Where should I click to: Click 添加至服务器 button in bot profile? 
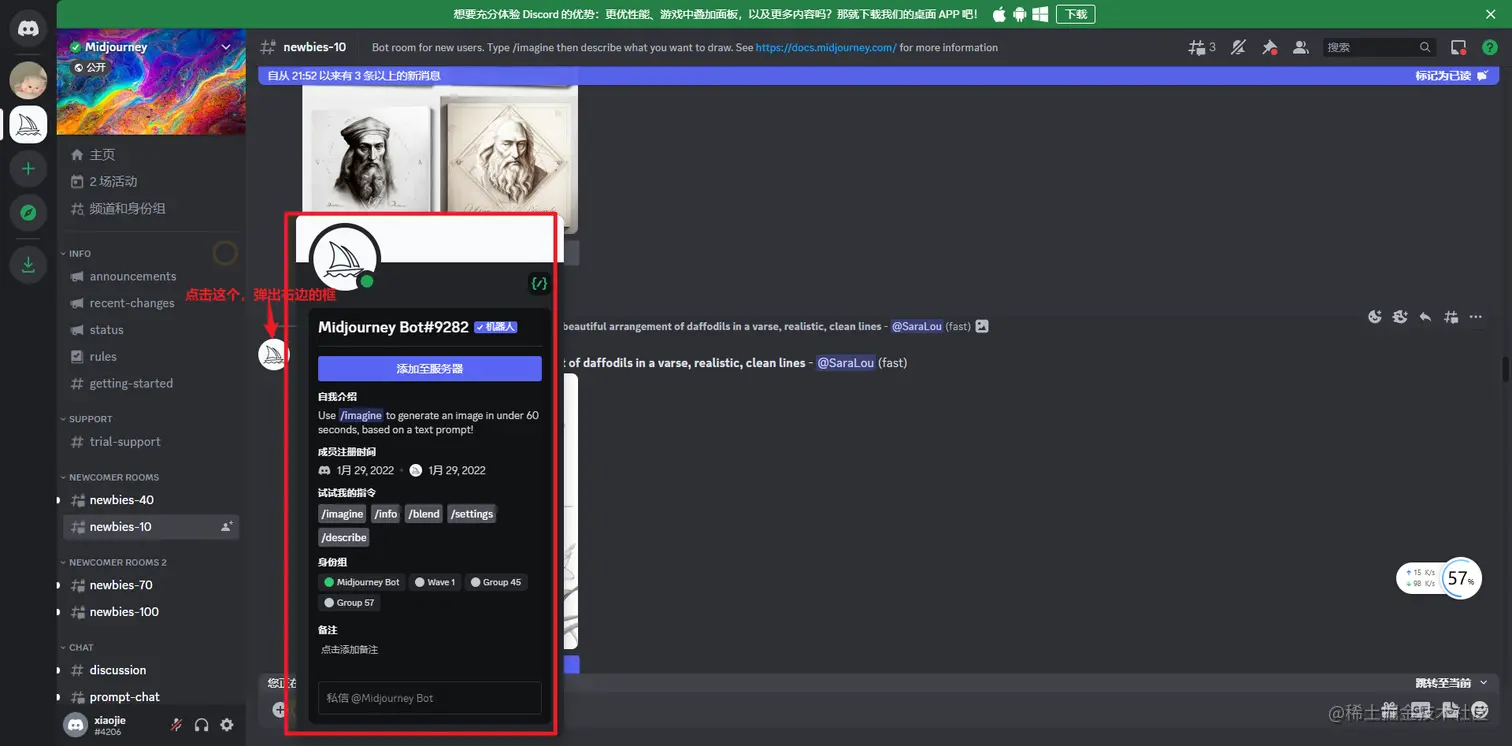(430, 368)
